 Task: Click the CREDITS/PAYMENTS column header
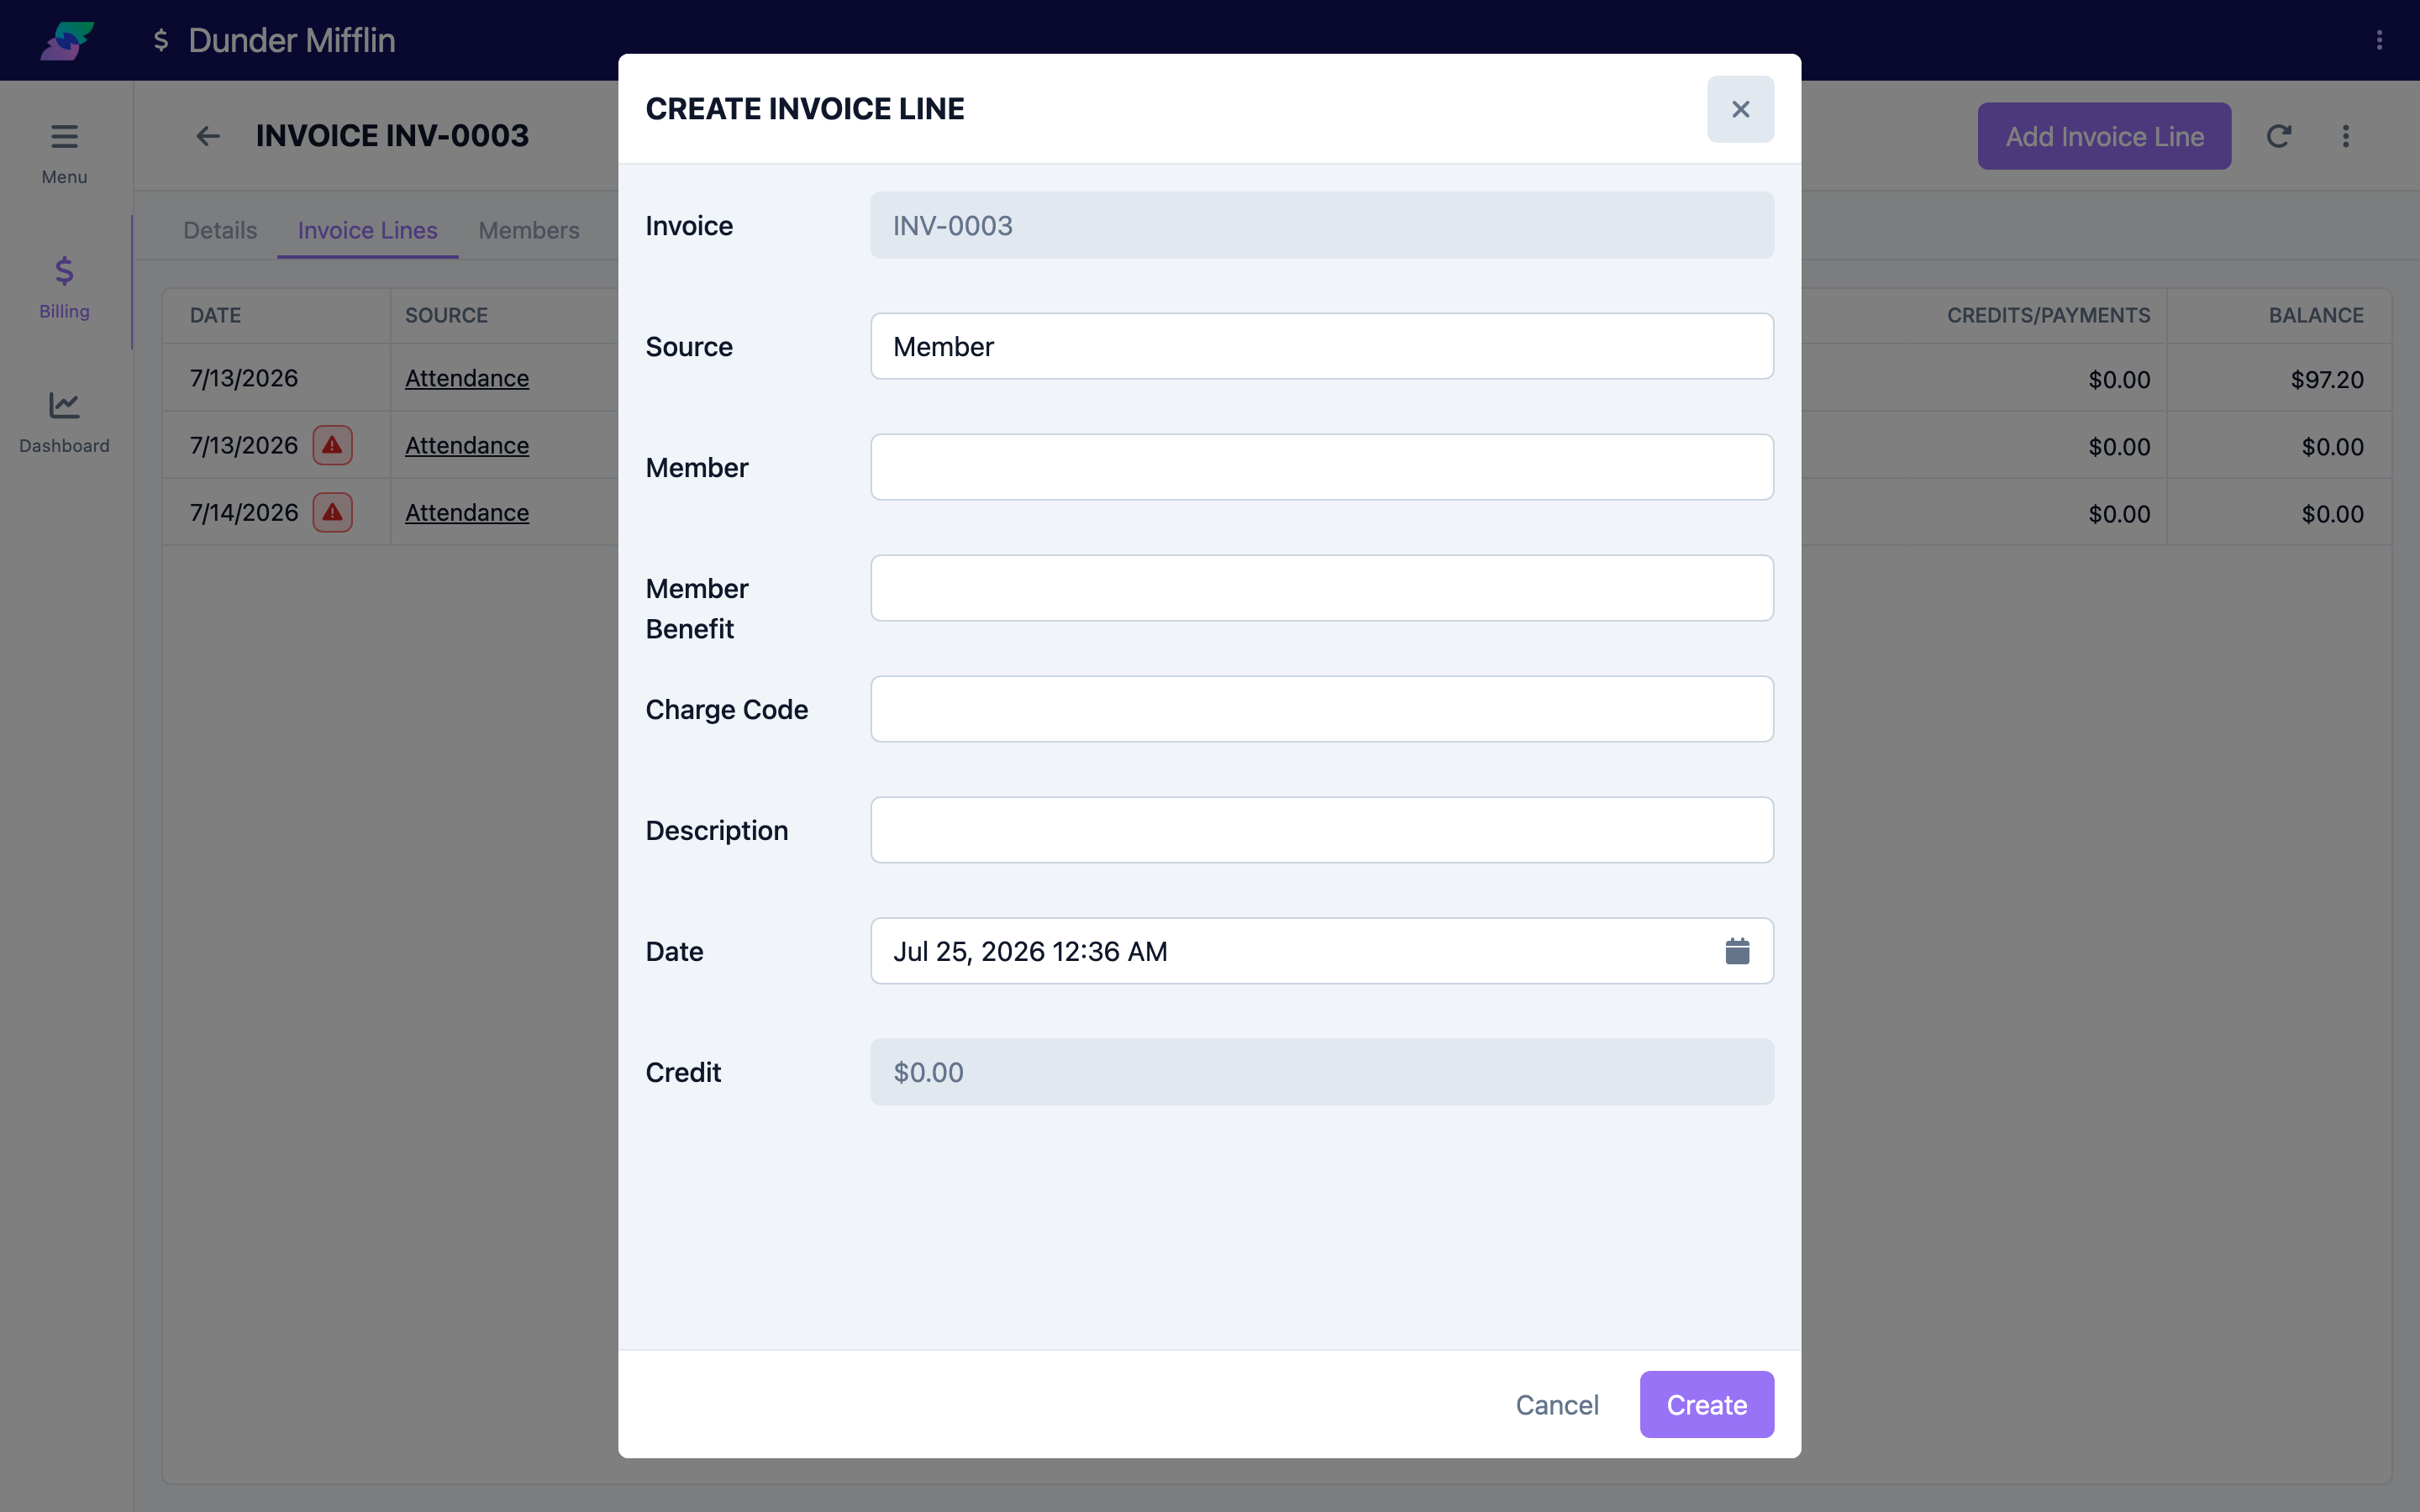[2048, 315]
